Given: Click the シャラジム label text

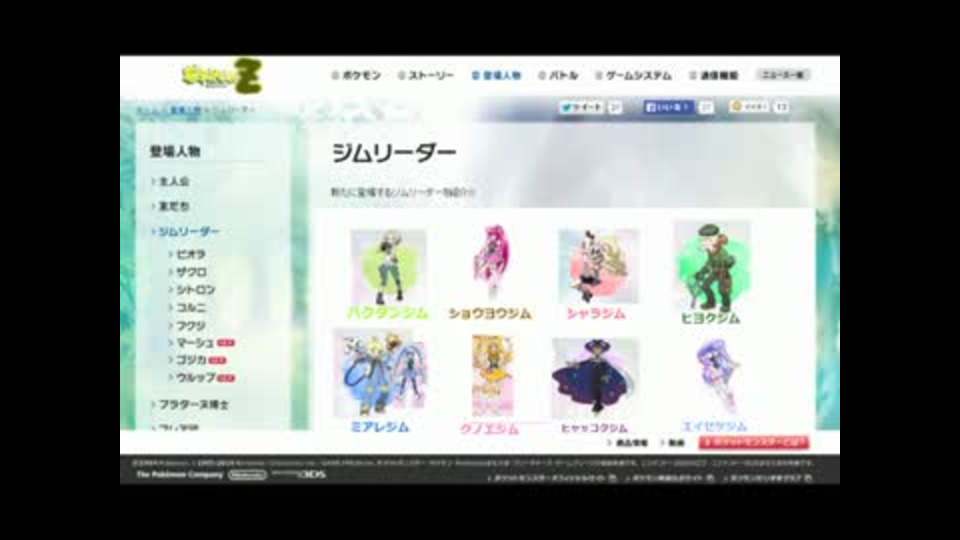Looking at the screenshot, I should [596, 313].
